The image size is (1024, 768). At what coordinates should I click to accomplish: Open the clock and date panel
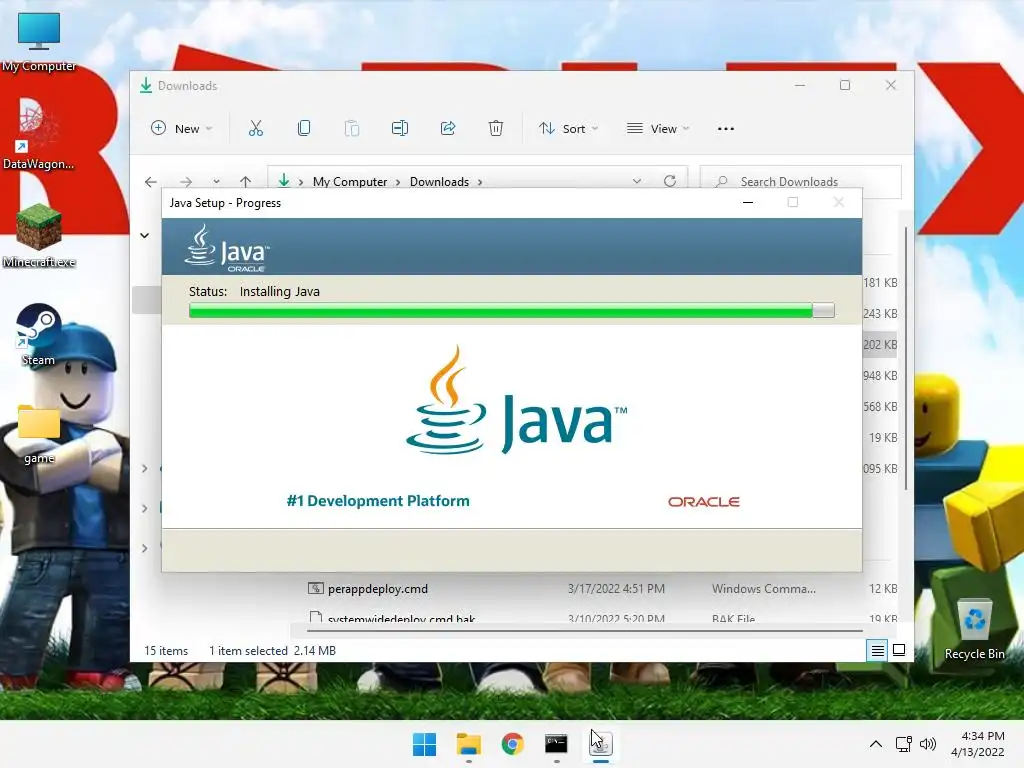[x=978, y=744]
